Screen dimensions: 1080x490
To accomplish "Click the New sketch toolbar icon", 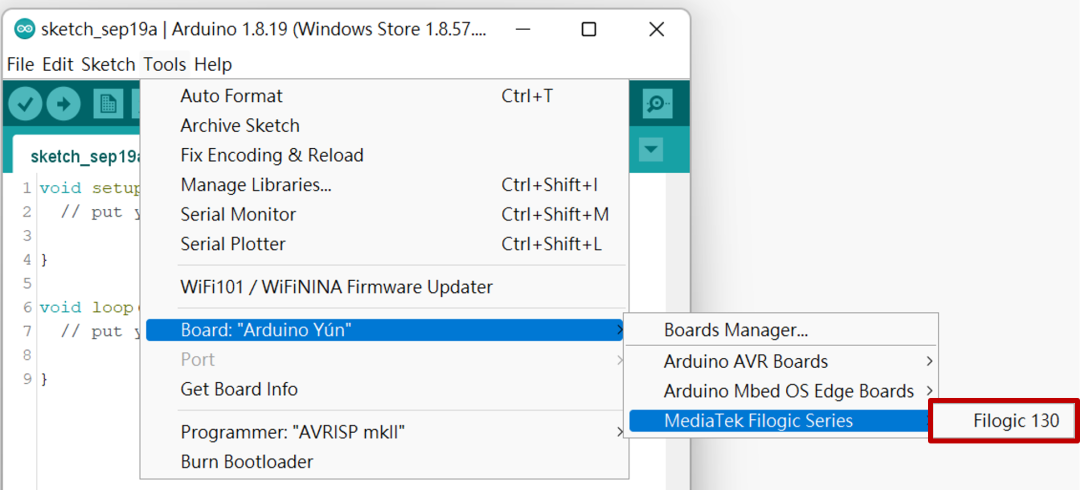I will pos(108,103).
